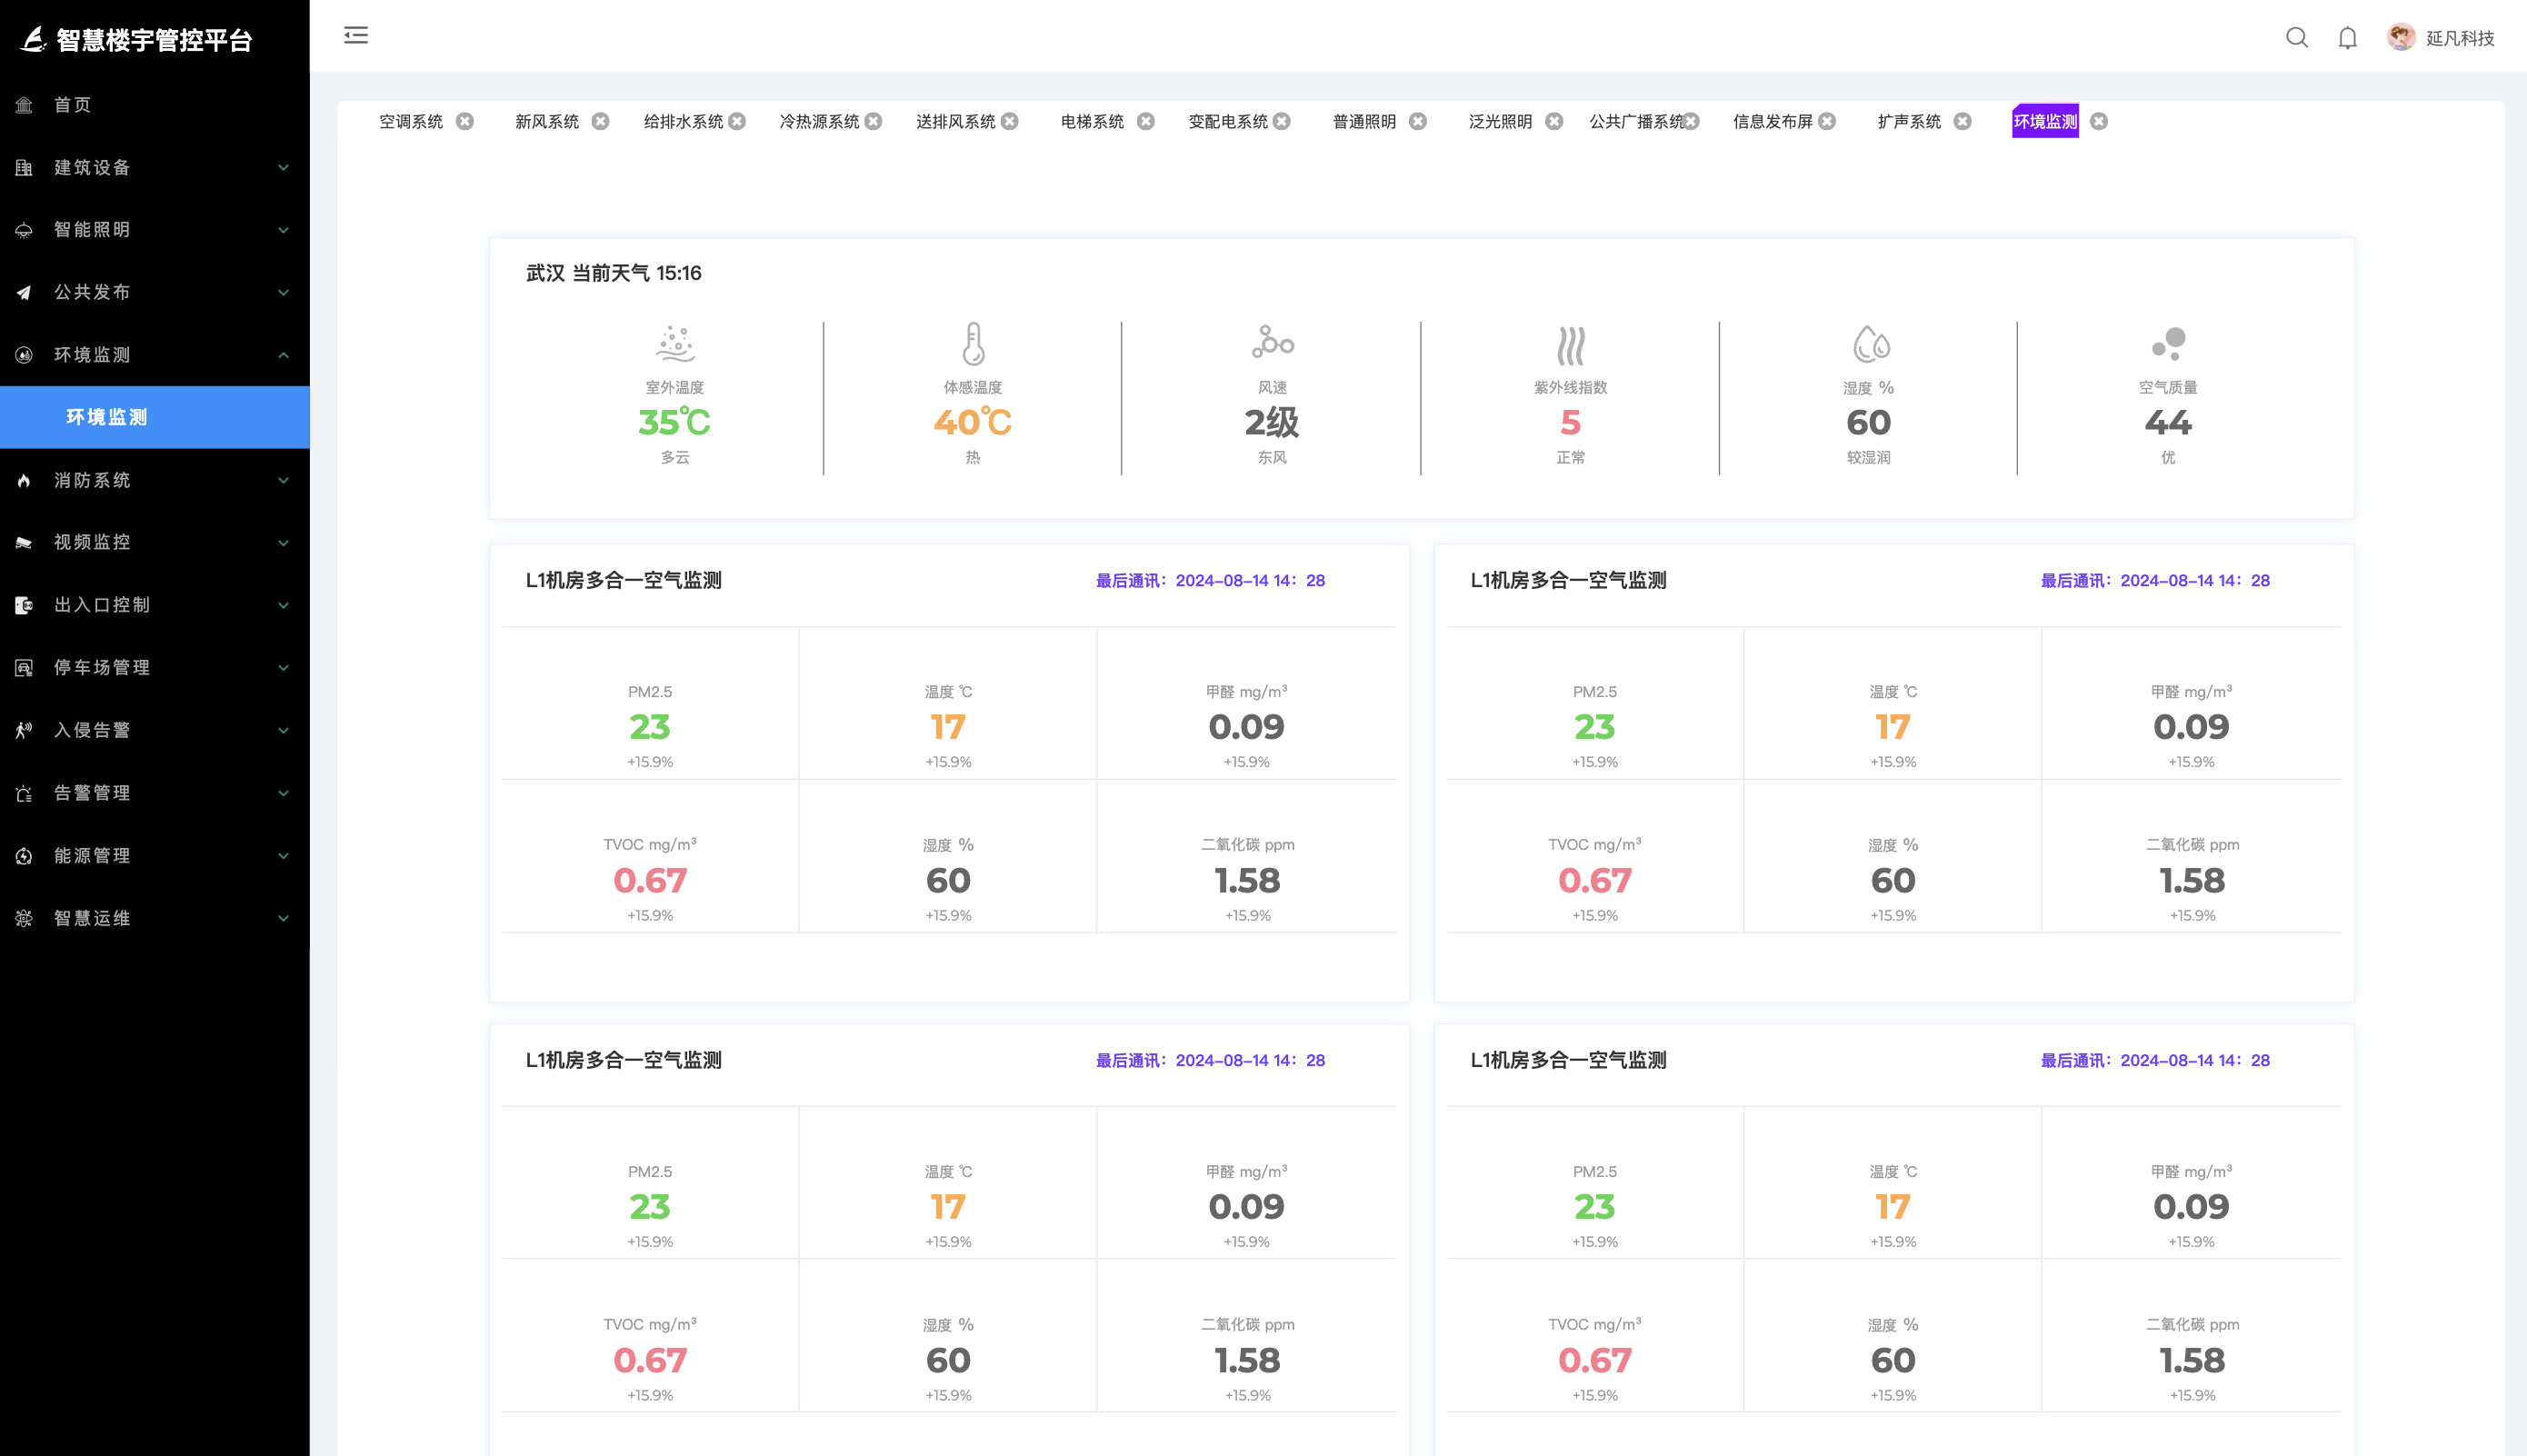2527x1456 pixels.
Task: Click the user avatar image
Action: click(x=2400, y=38)
